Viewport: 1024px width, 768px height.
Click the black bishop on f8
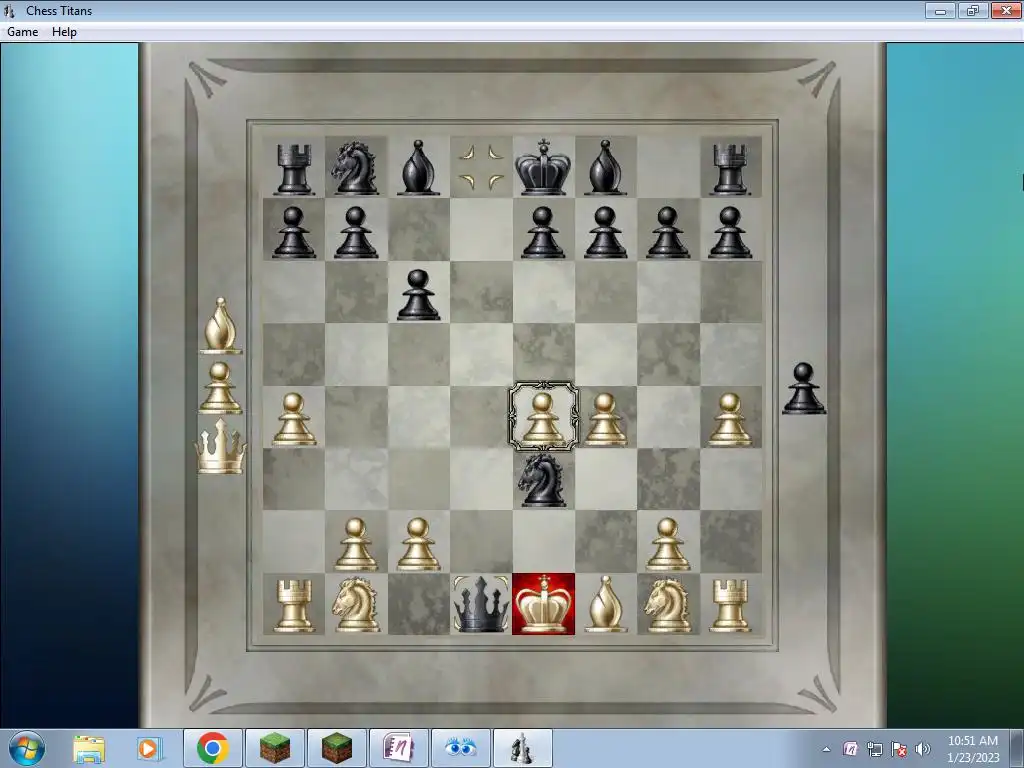tap(605, 168)
